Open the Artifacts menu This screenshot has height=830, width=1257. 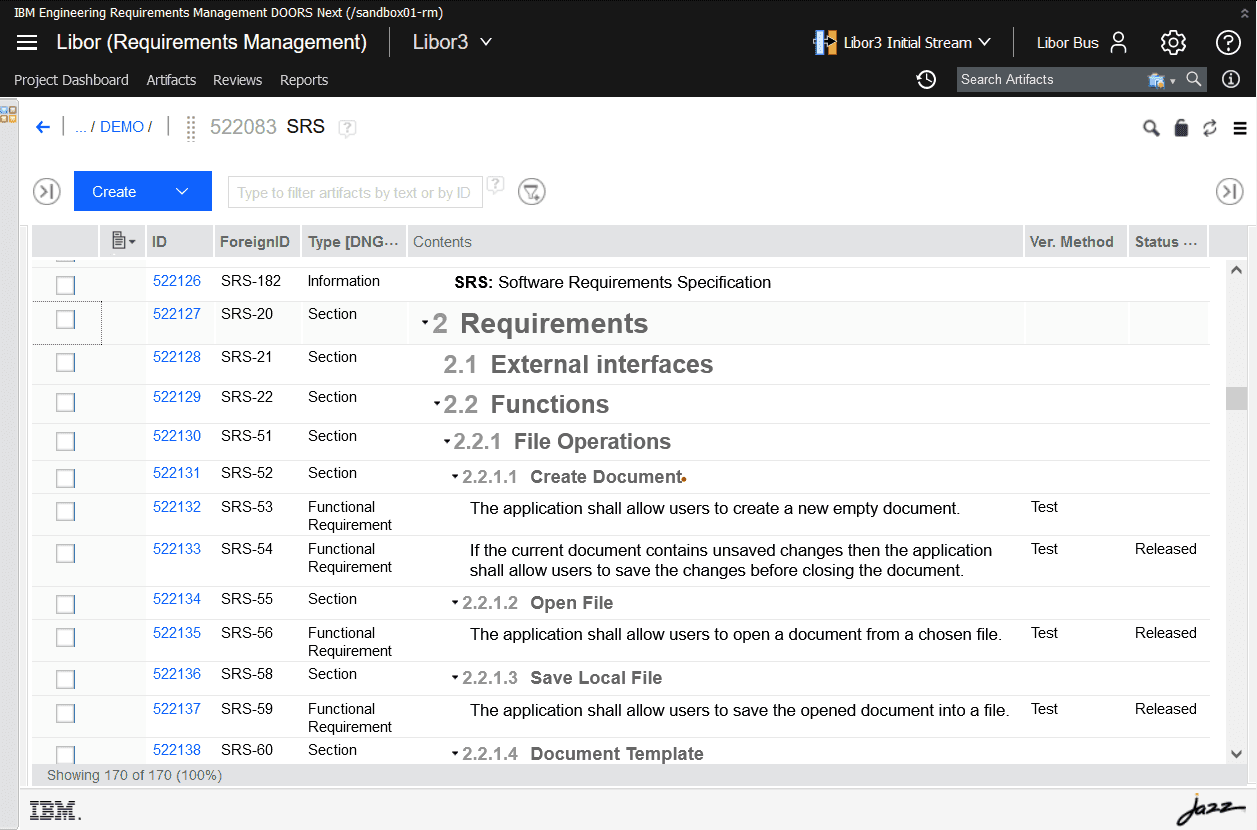(x=171, y=80)
